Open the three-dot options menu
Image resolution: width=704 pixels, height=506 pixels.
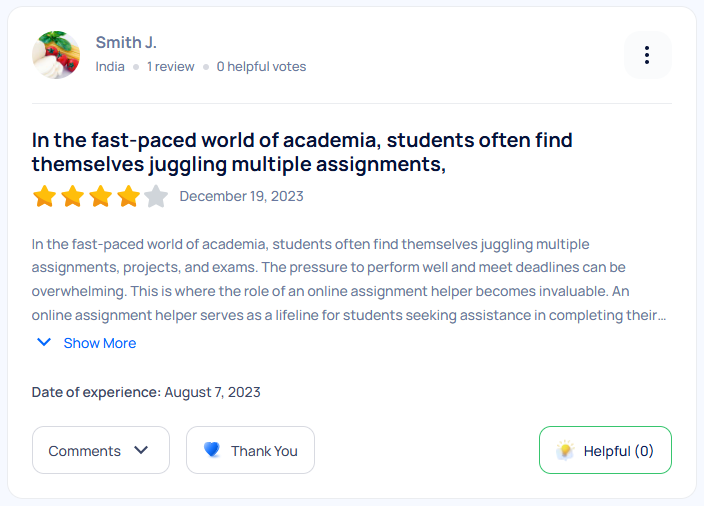647,55
